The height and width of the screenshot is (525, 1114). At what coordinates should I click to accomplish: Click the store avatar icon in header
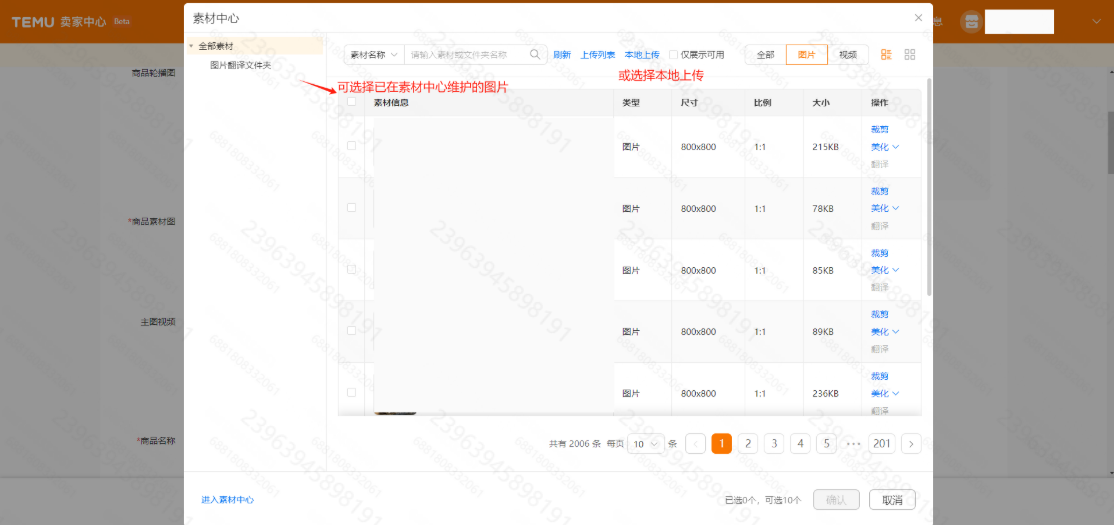970,21
